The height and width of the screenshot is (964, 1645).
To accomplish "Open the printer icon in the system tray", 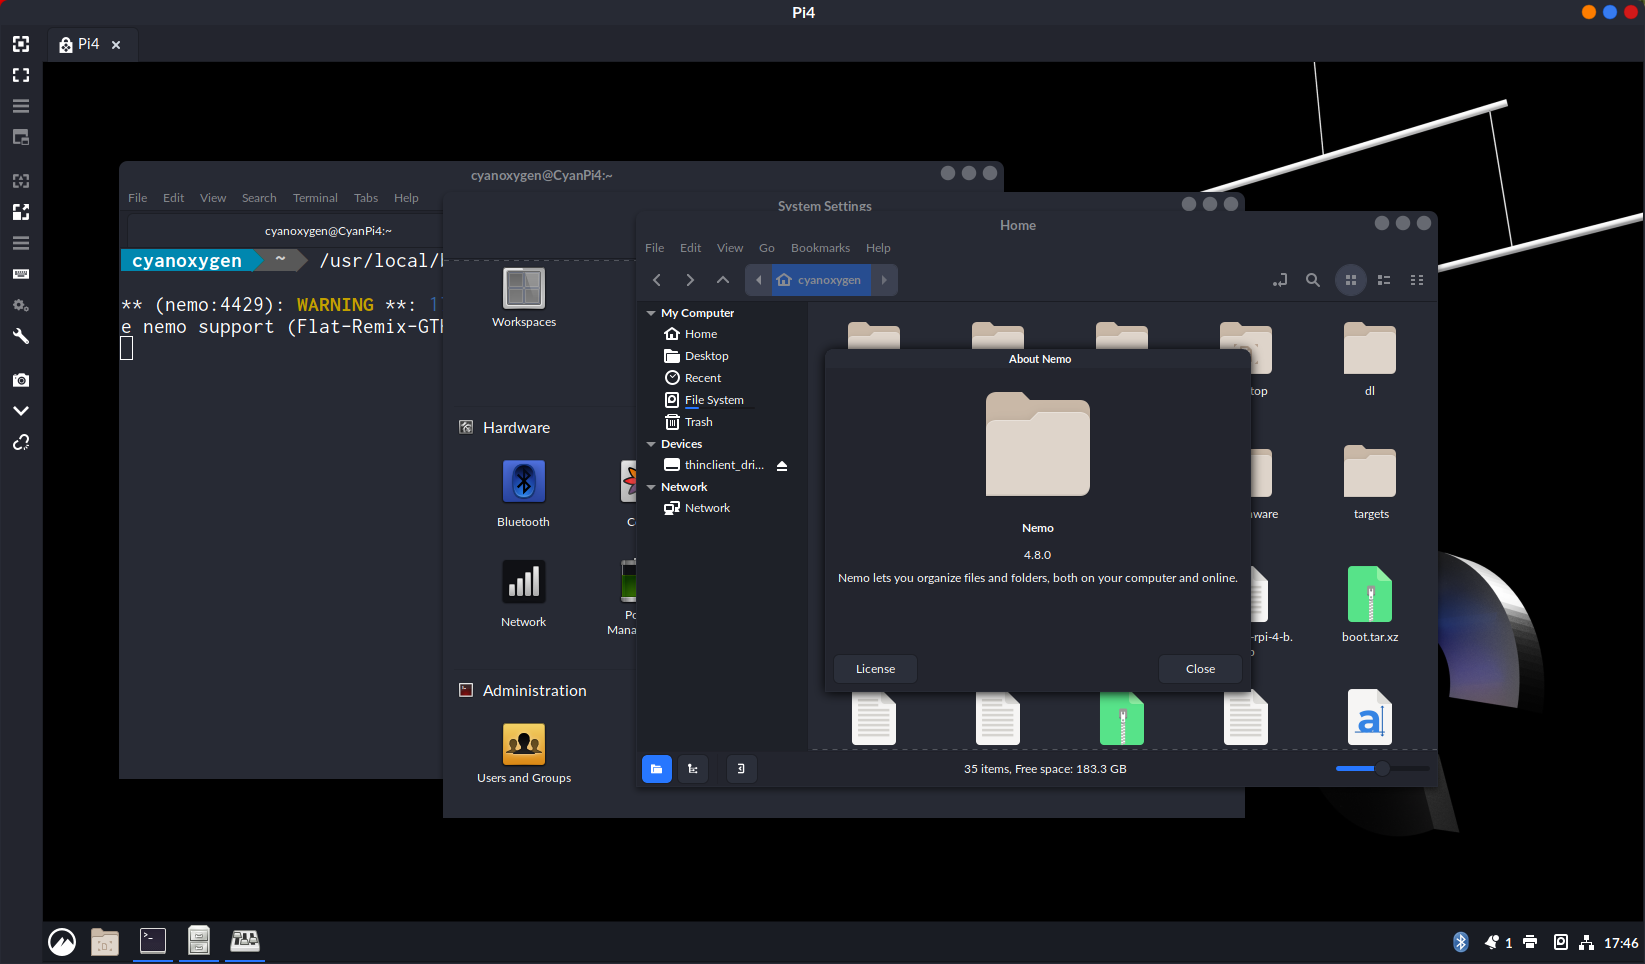I will [x=1529, y=941].
